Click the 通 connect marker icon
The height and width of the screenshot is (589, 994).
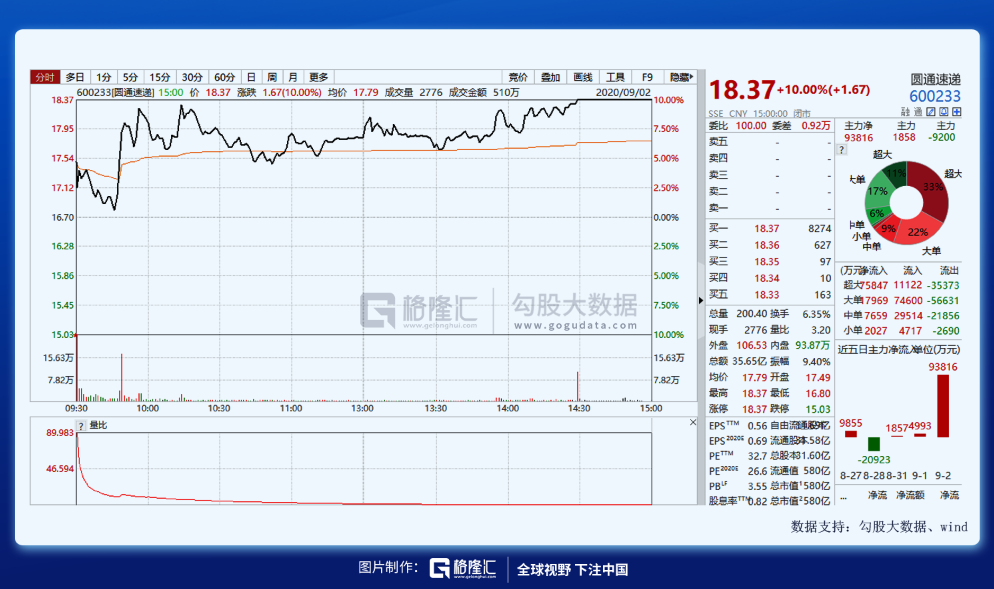918,112
